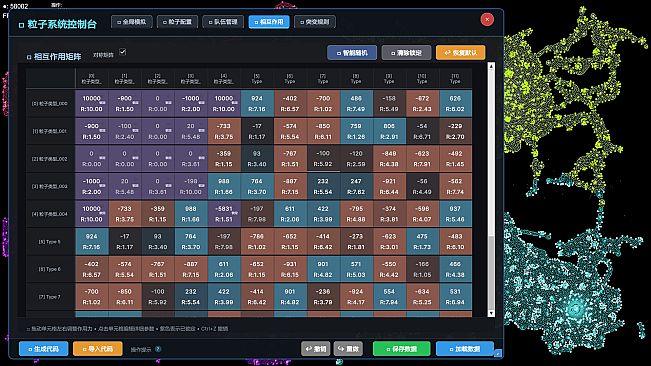Switch to the 全局模拟 tab
The height and width of the screenshot is (366, 651).
[132, 22]
